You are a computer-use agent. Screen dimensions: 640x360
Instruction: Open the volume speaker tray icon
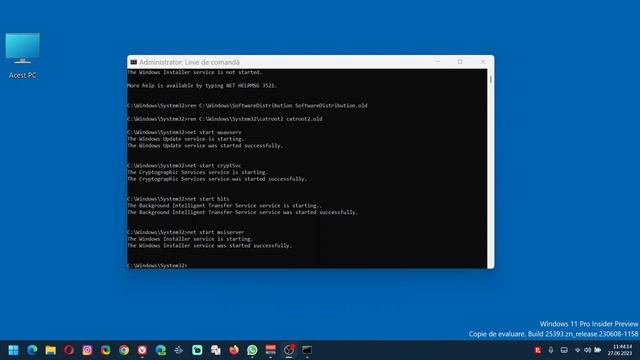pyautogui.click(x=587, y=350)
